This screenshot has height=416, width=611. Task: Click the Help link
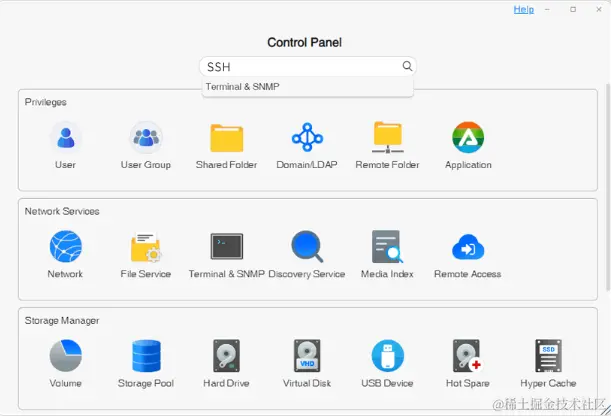(523, 9)
